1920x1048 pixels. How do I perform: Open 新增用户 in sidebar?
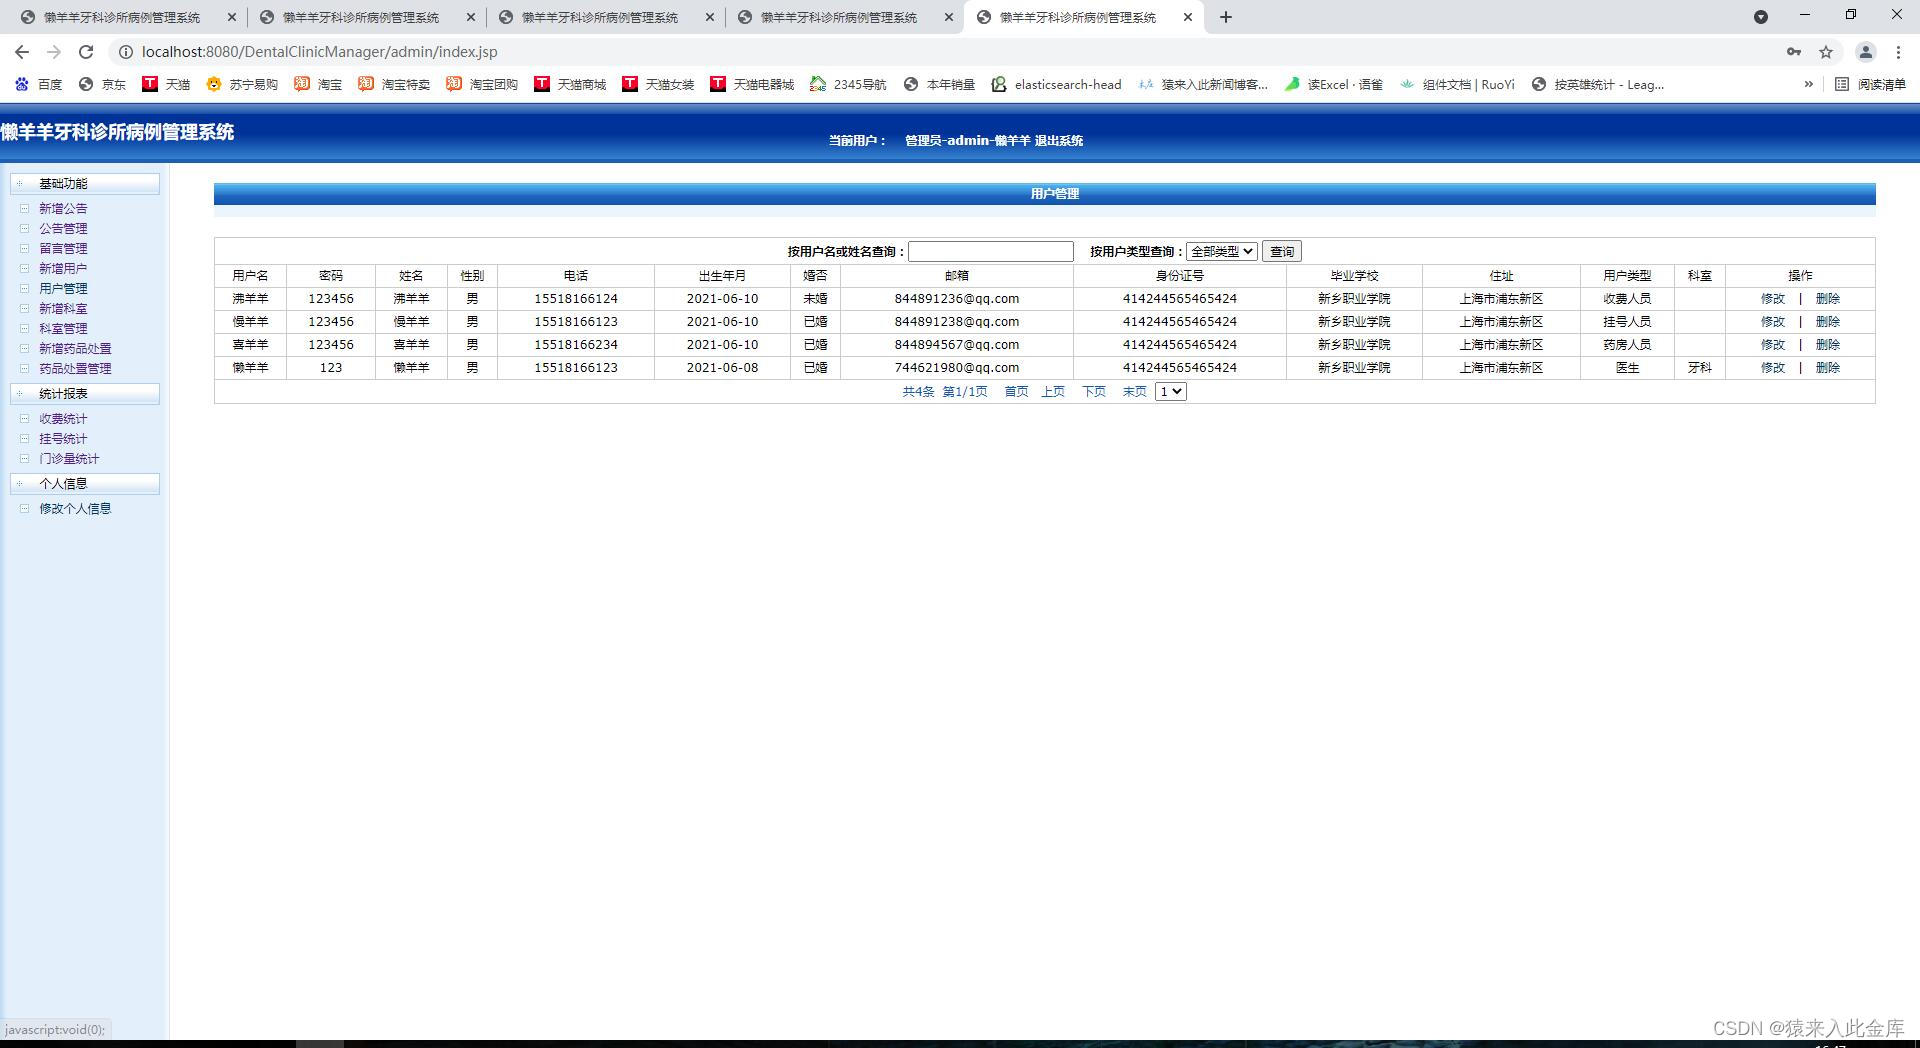tap(63, 268)
